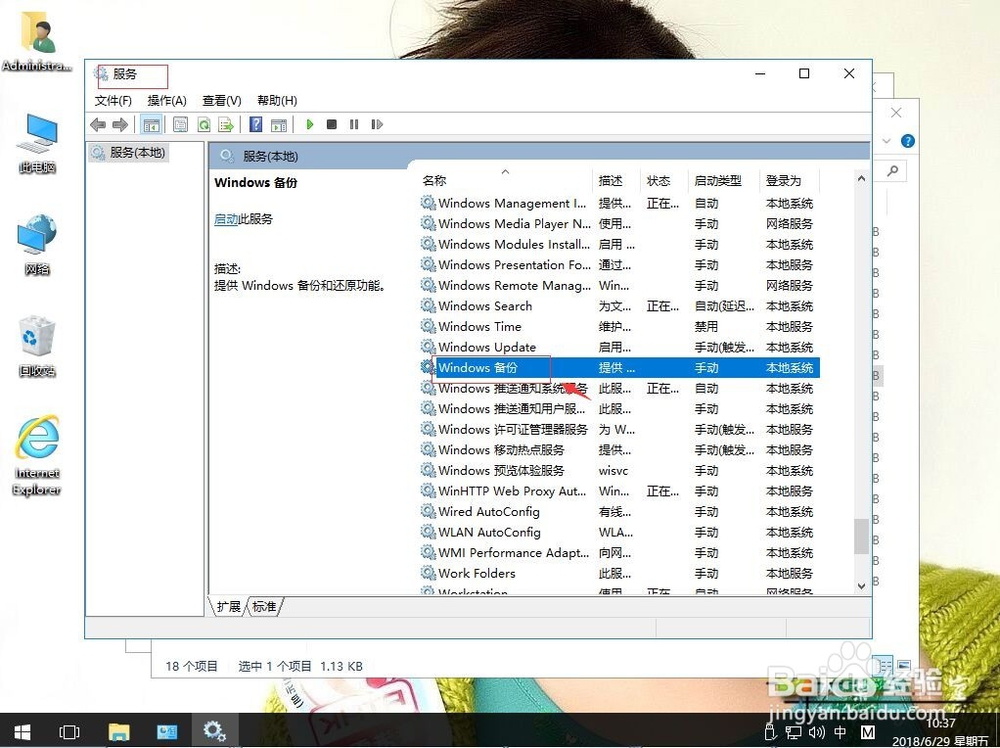1000x748 pixels.
Task: Open the 查看(V) menu
Action: [221, 100]
